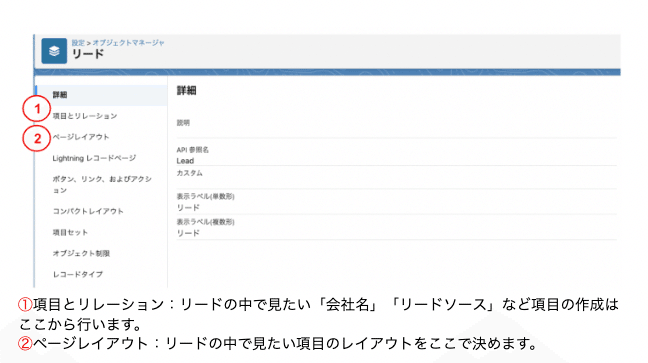Open レコードタイプ sidebar item
648x363 pixels.
click(78, 274)
